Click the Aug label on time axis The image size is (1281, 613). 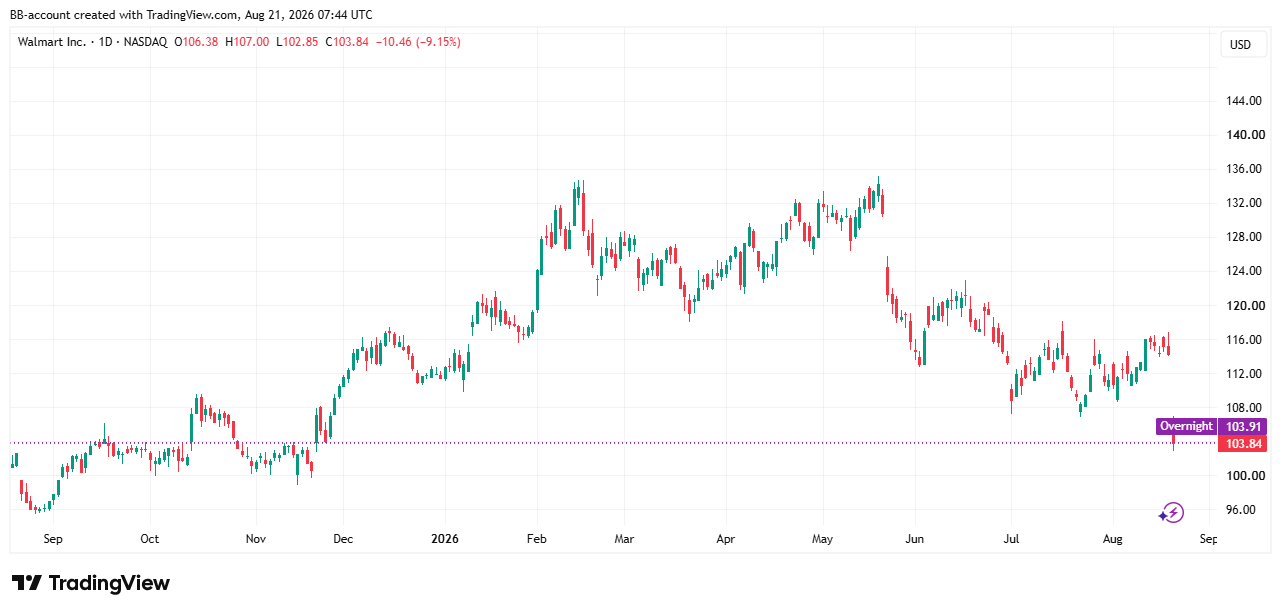(1112, 539)
